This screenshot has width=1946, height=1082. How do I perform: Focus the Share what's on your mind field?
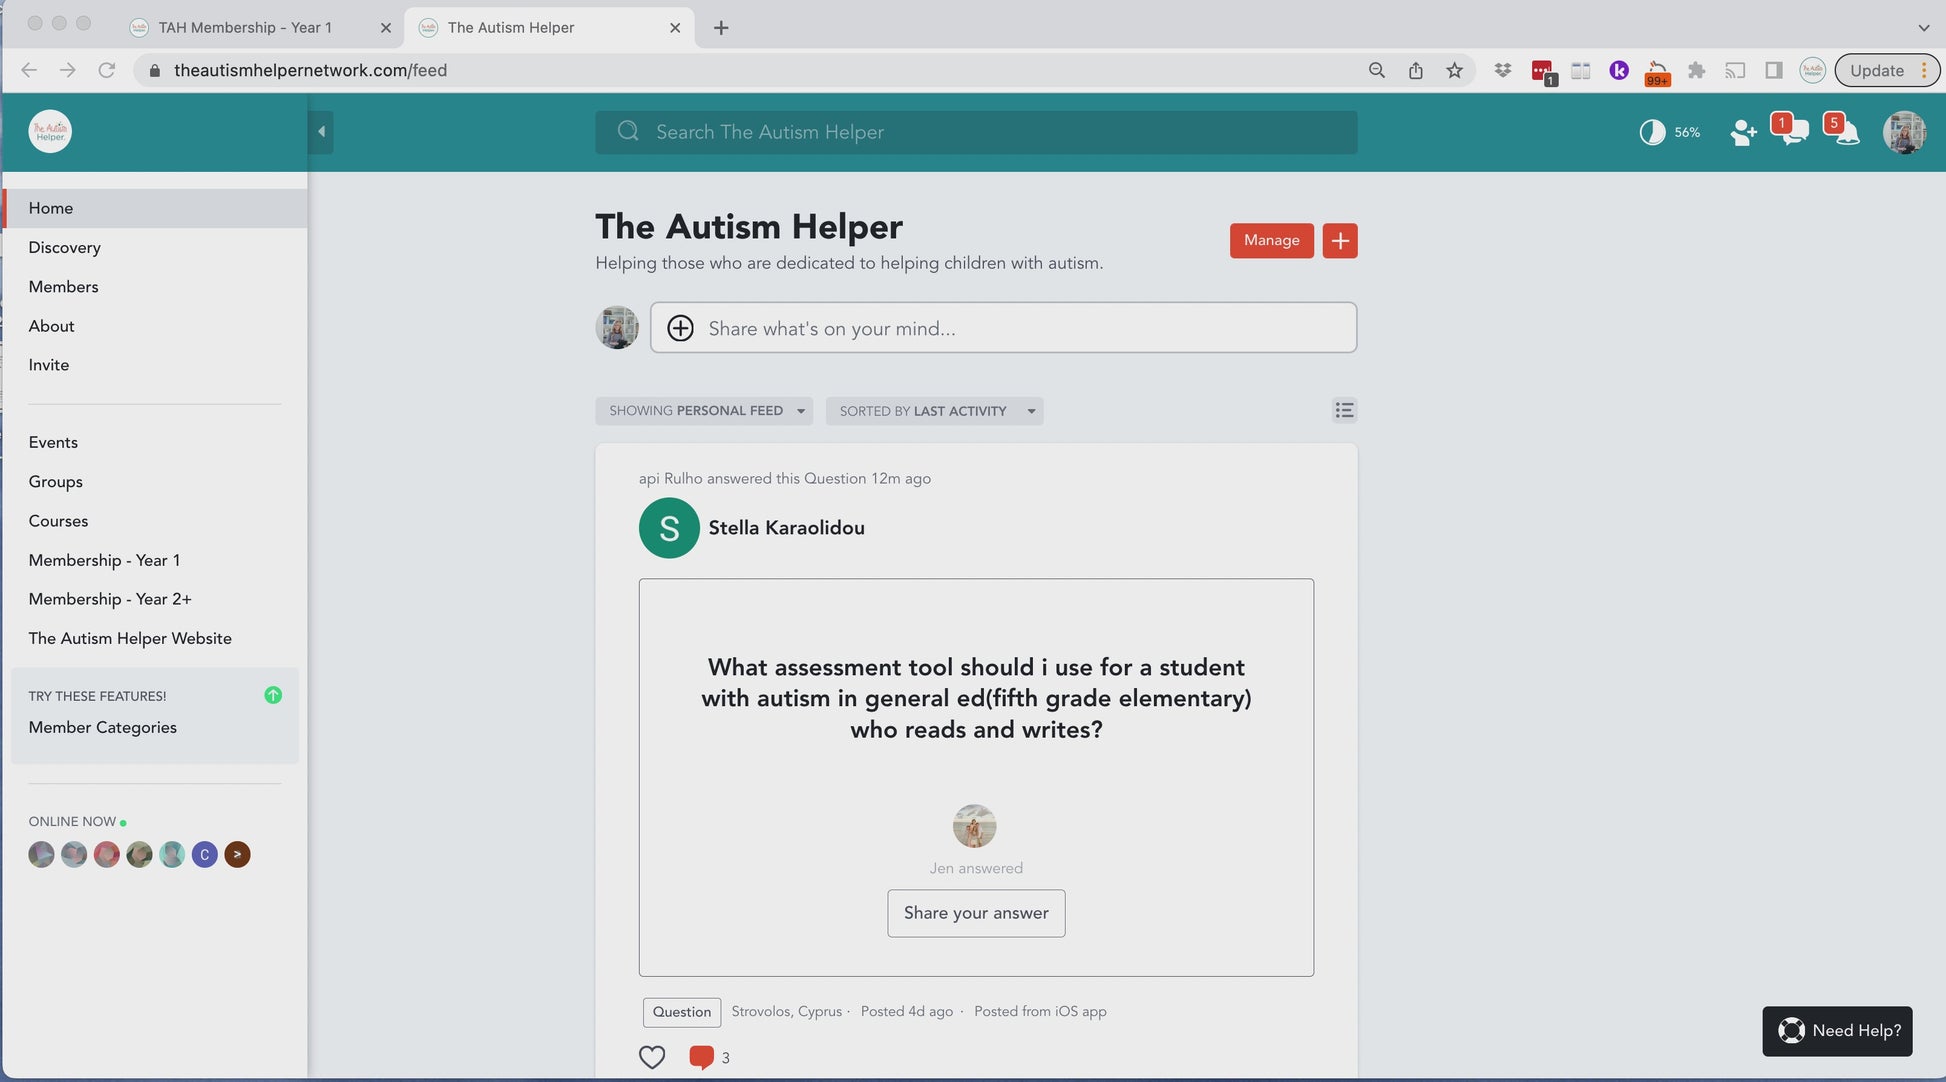pyautogui.click(x=1003, y=328)
